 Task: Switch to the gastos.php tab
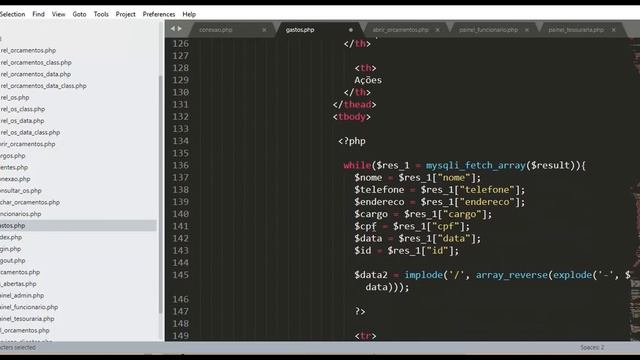(x=300, y=30)
